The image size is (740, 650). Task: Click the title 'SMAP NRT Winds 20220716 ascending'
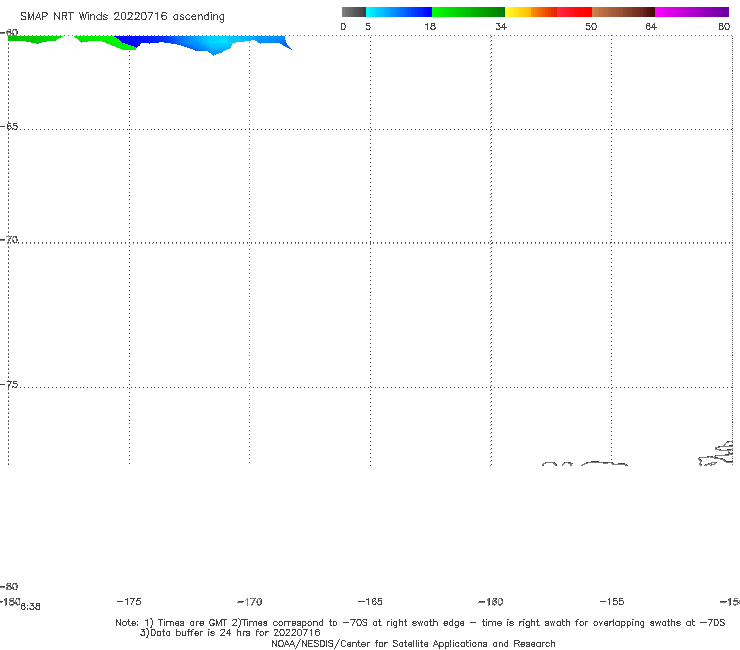[122, 17]
